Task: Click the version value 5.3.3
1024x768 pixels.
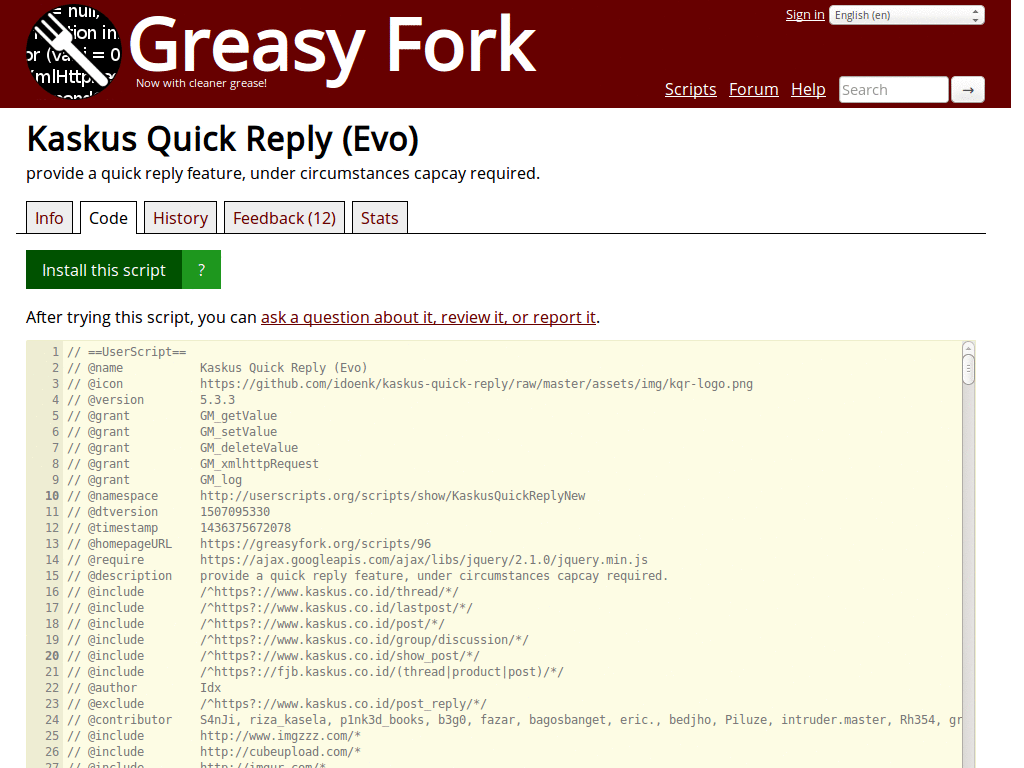Action: click(x=217, y=400)
